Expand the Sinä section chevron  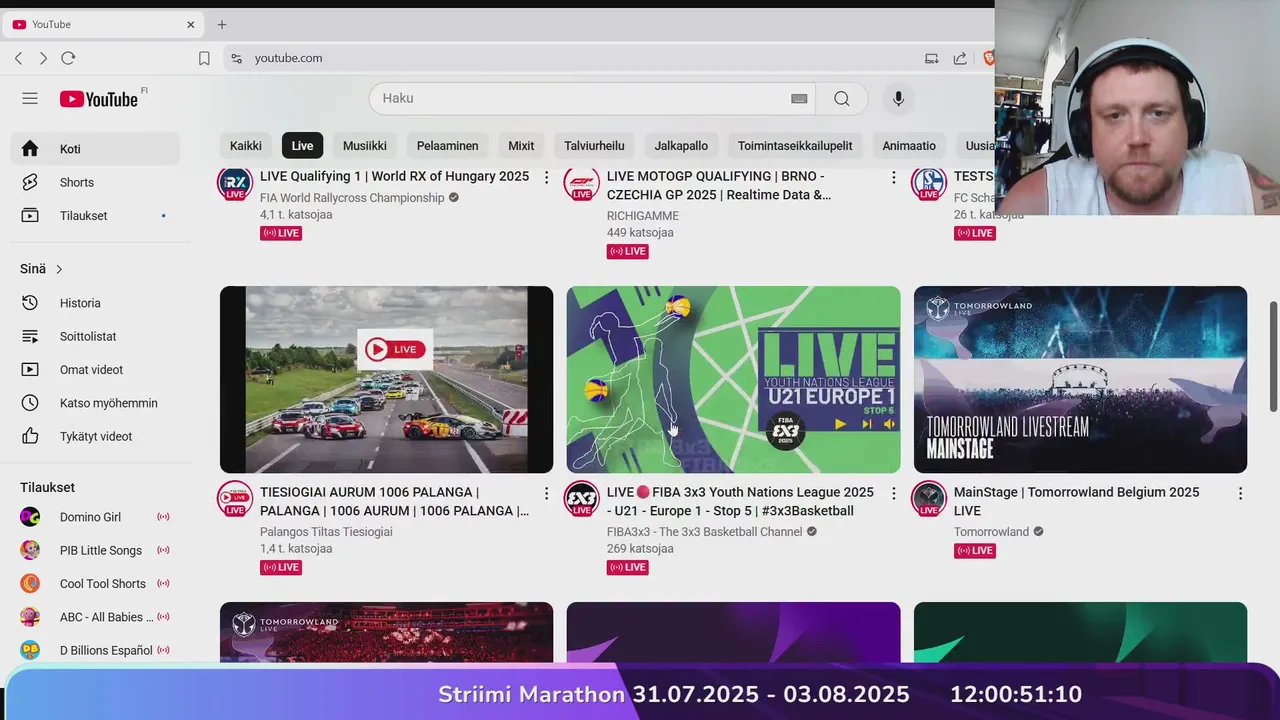click(x=59, y=269)
